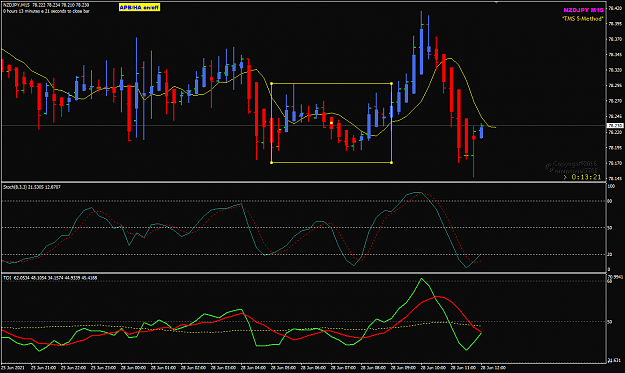Click the 'to close bar' countdown text
This screenshot has height=373, width=625.
(47, 11)
